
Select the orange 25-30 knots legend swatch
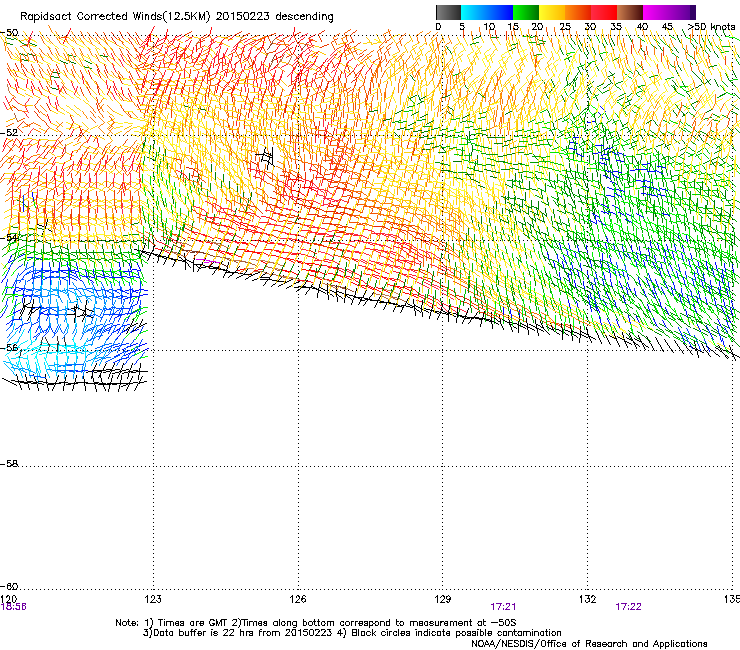(x=578, y=12)
